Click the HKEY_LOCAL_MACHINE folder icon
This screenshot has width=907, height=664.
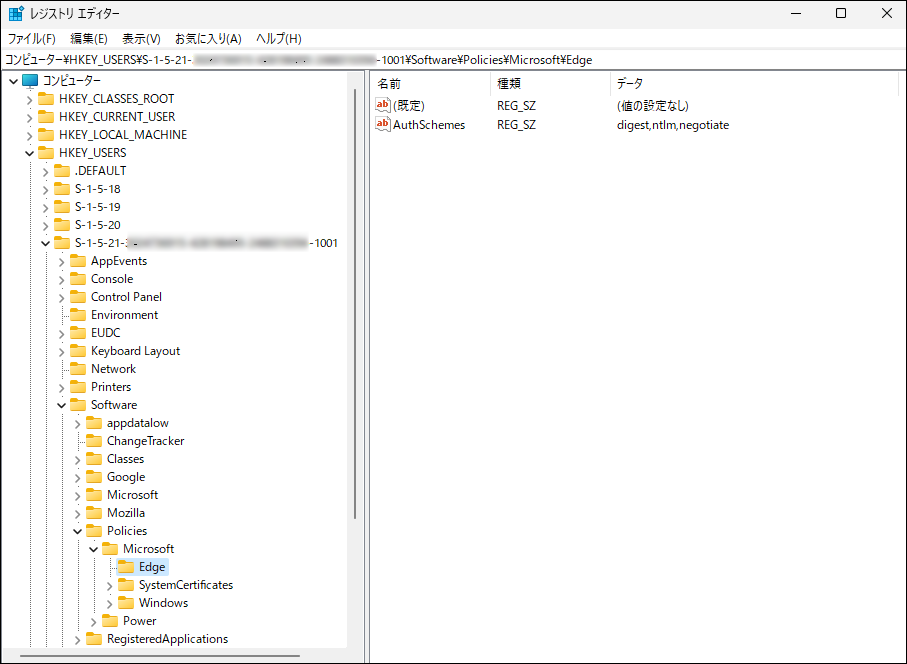(x=46, y=135)
